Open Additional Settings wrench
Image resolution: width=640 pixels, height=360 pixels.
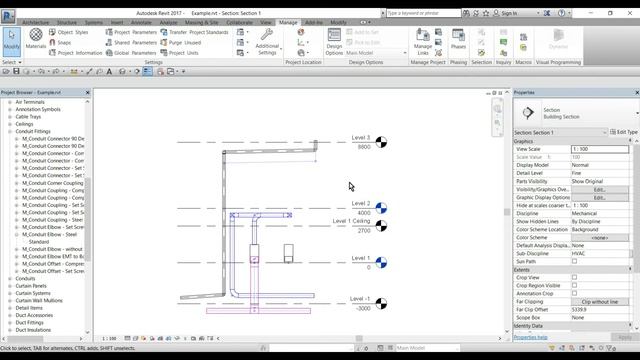pos(267,41)
